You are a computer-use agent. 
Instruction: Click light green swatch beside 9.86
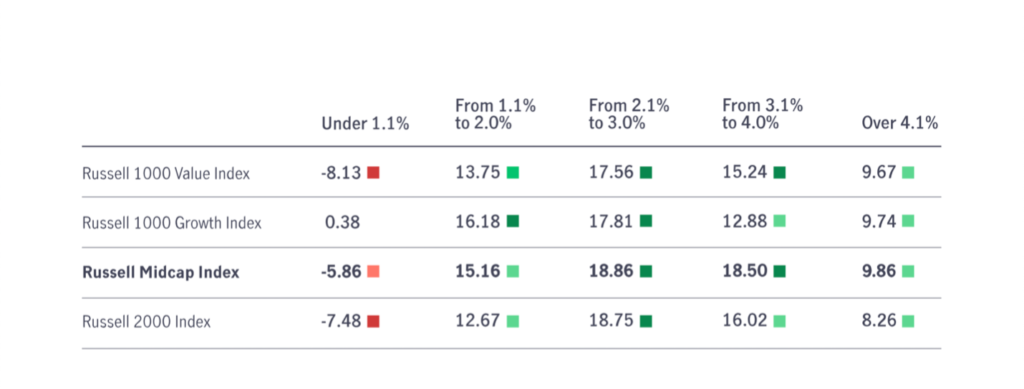tap(908, 272)
